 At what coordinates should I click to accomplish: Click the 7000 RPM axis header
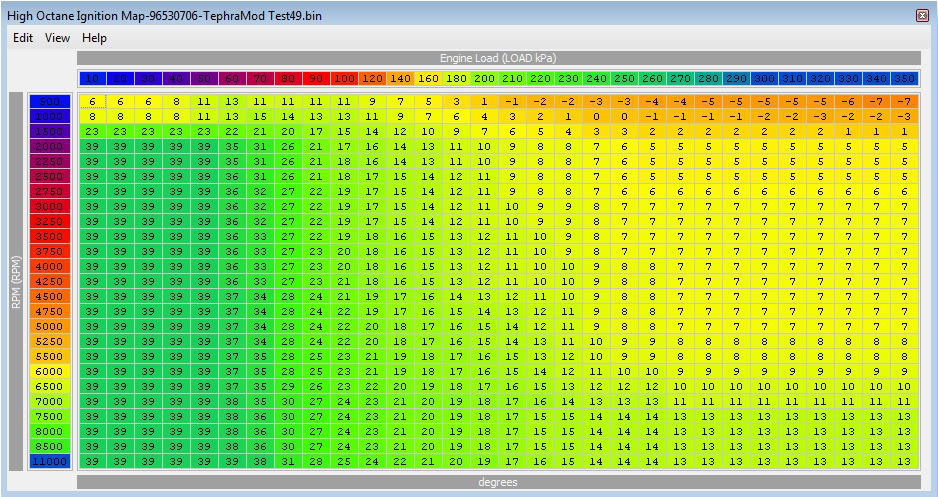tap(50, 401)
